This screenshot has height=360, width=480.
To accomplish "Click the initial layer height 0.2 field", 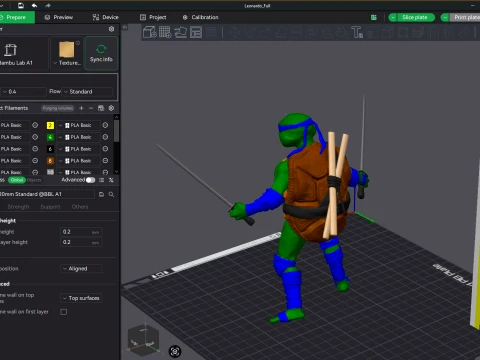I will pyautogui.click(x=81, y=242).
